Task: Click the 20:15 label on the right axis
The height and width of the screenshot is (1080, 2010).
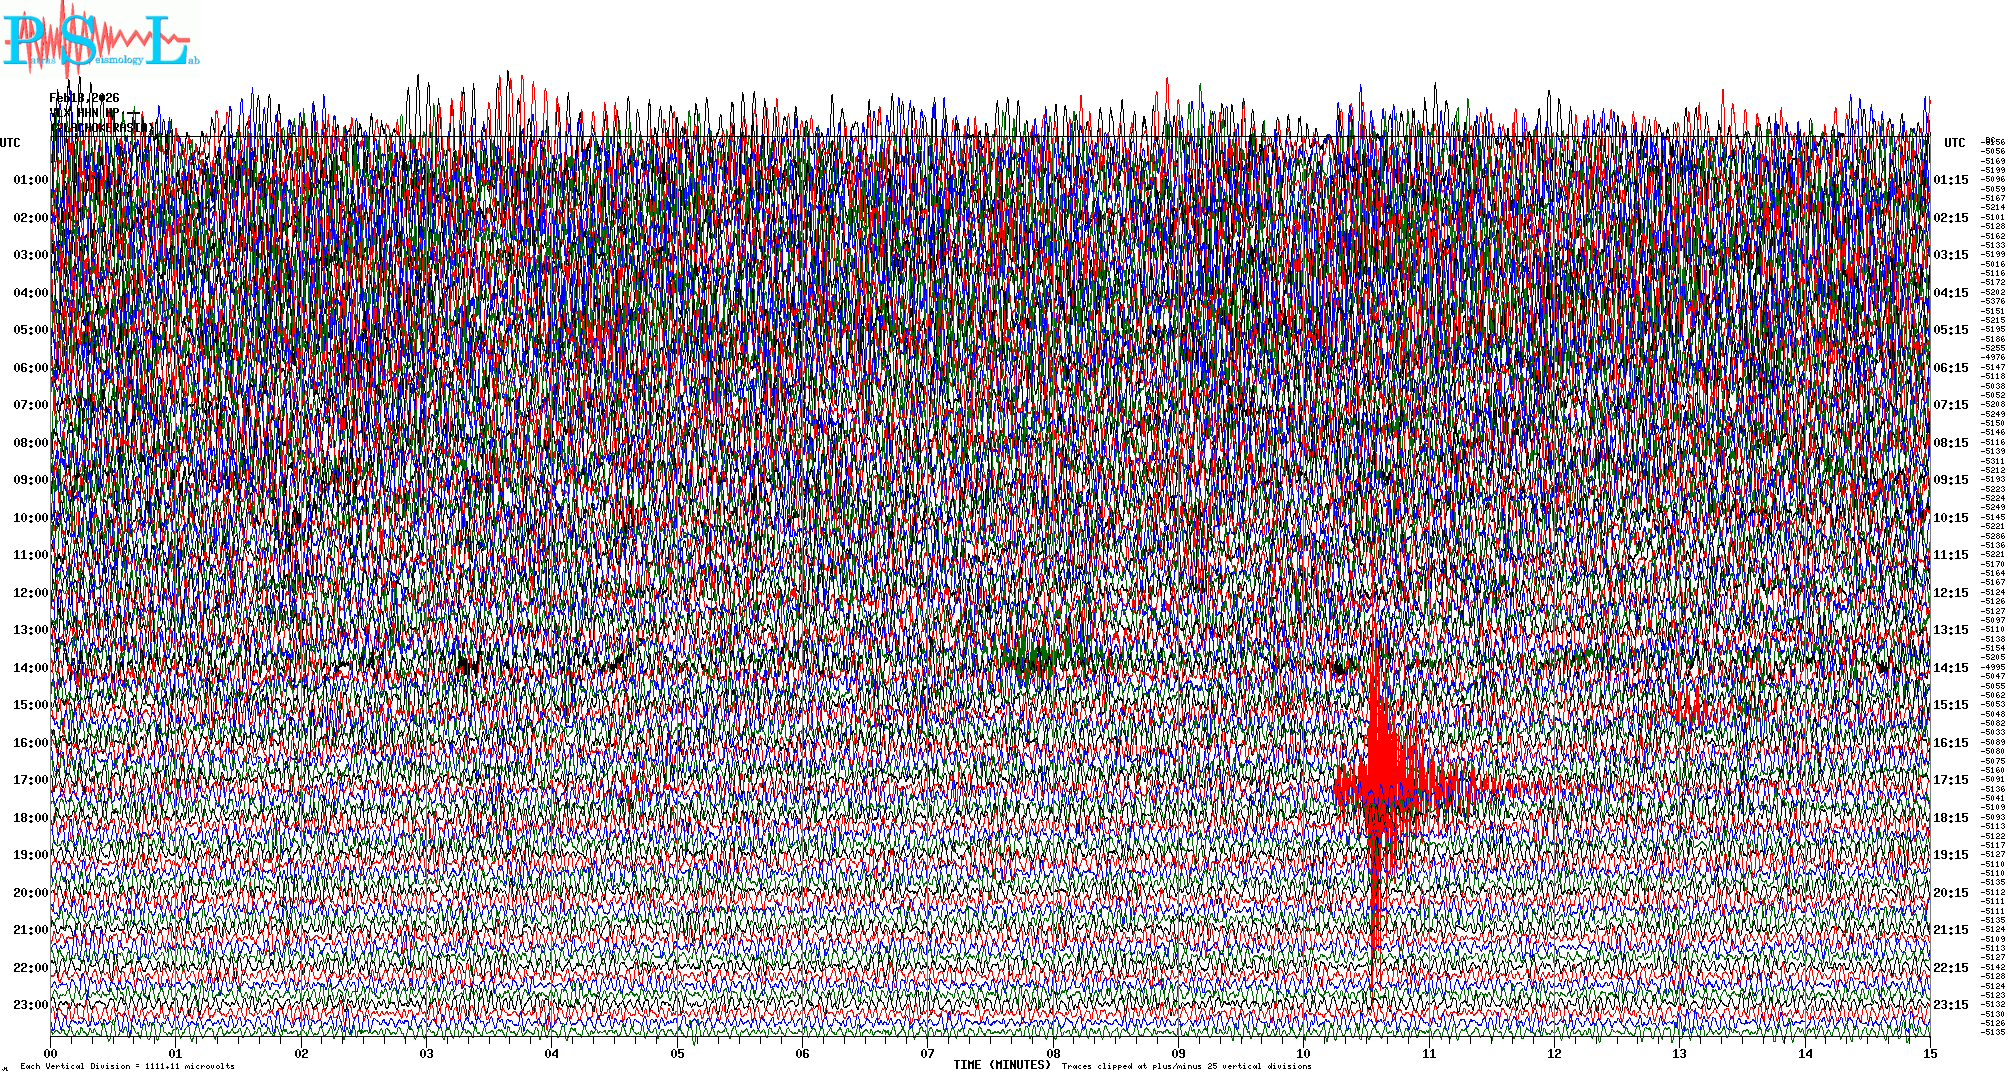Action: tap(1950, 893)
